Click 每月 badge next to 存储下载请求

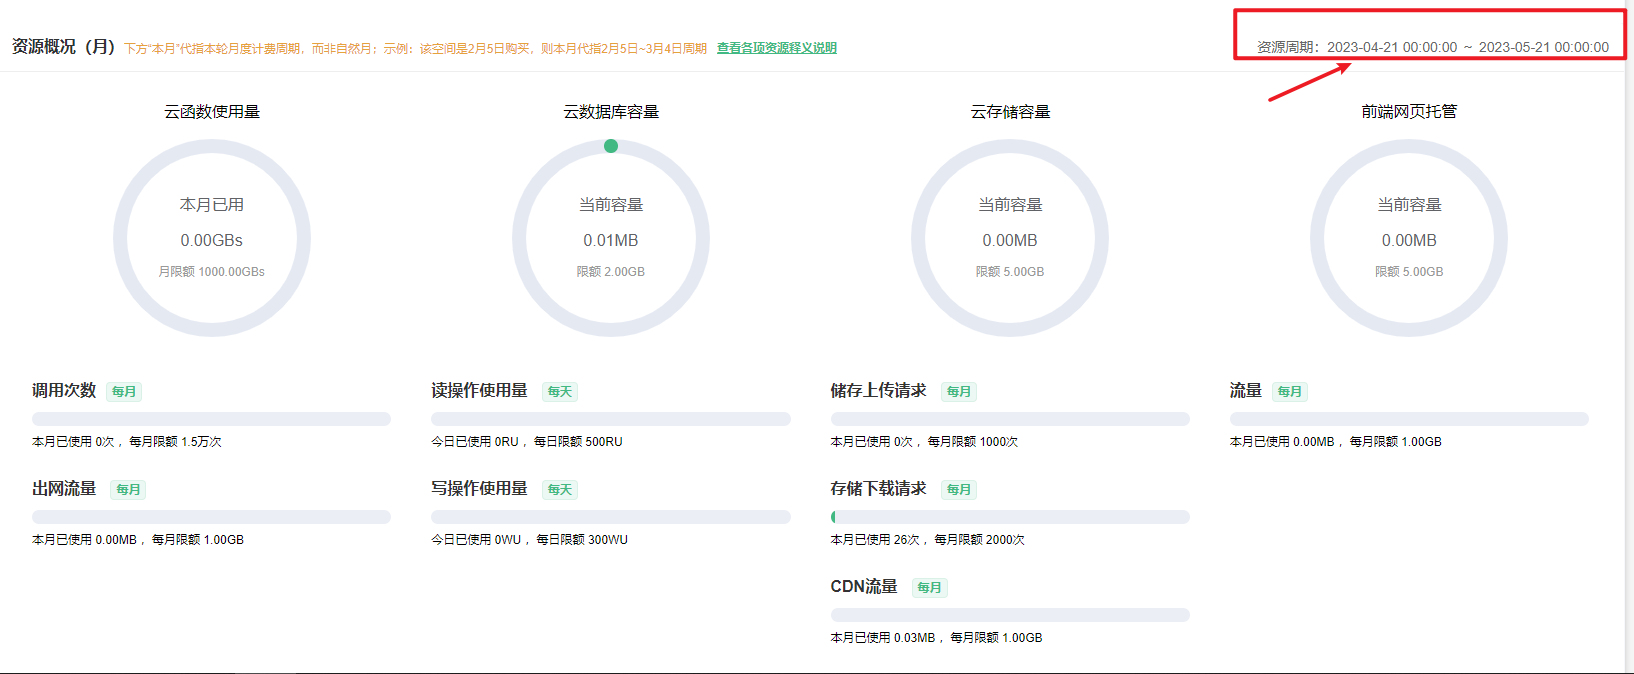pyautogui.click(x=959, y=490)
